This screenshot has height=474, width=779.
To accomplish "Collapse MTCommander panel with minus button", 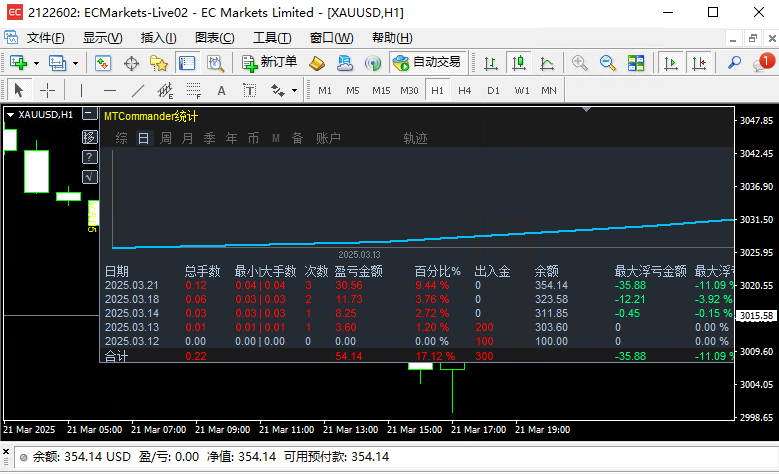I will (x=89, y=114).
